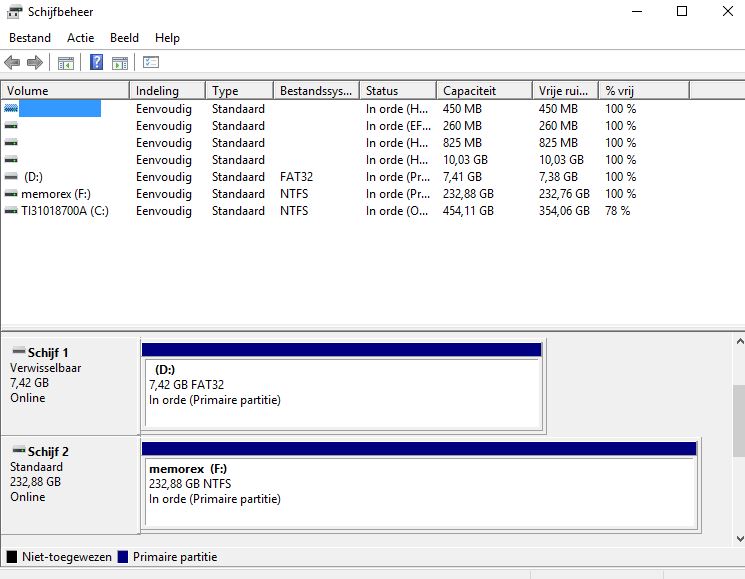This screenshot has width=745, height=579.
Task: Sort by the Bestandssys... column header
Action: (x=316, y=90)
